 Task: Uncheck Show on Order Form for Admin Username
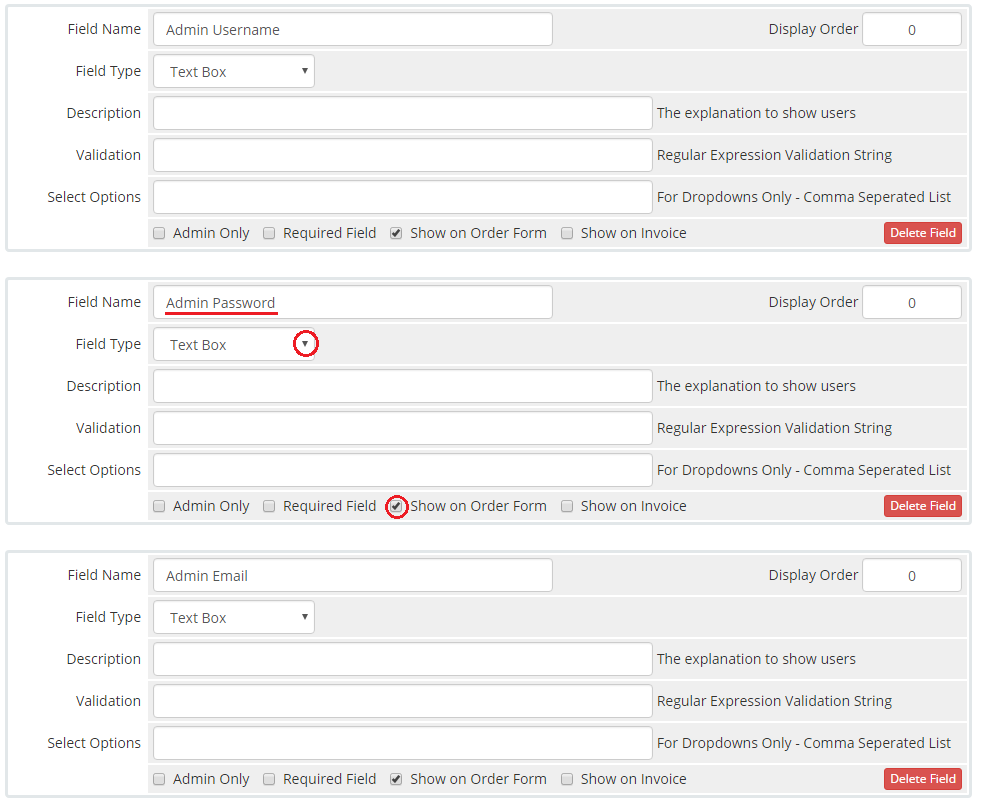[x=396, y=234]
